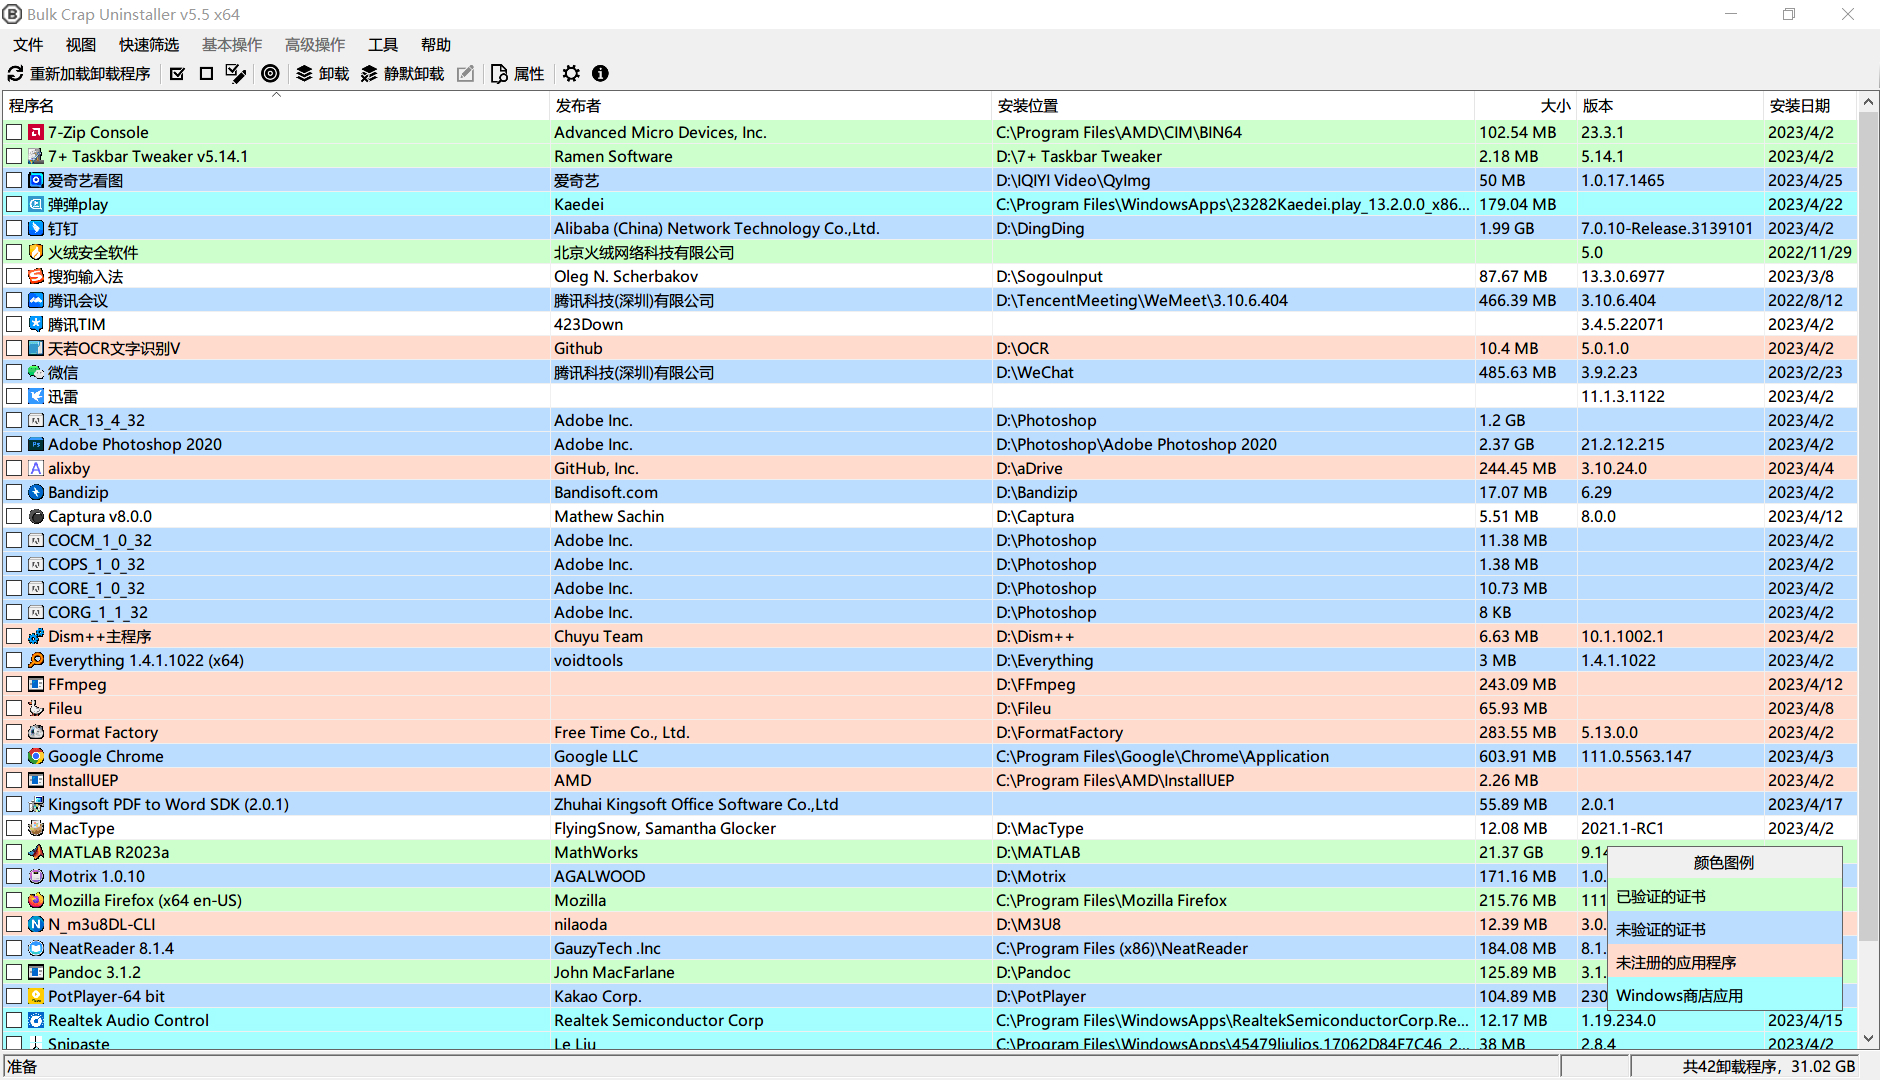Check the box next to Adobe Photoshop 2020
Image resolution: width=1880 pixels, height=1080 pixels.
(x=14, y=445)
